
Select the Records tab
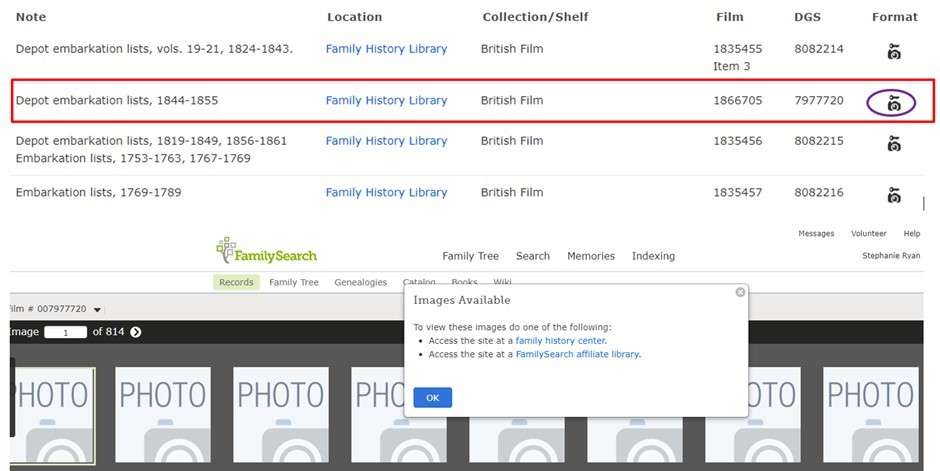pyautogui.click(x=236, y=282)
